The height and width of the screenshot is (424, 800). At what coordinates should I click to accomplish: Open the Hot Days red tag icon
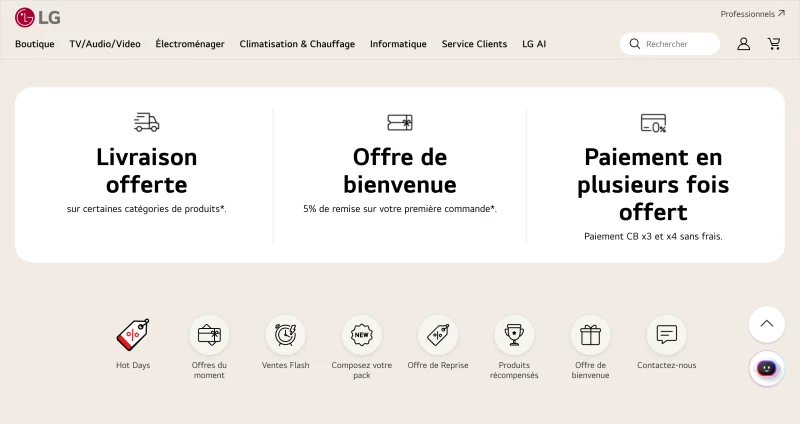(133, 335)
